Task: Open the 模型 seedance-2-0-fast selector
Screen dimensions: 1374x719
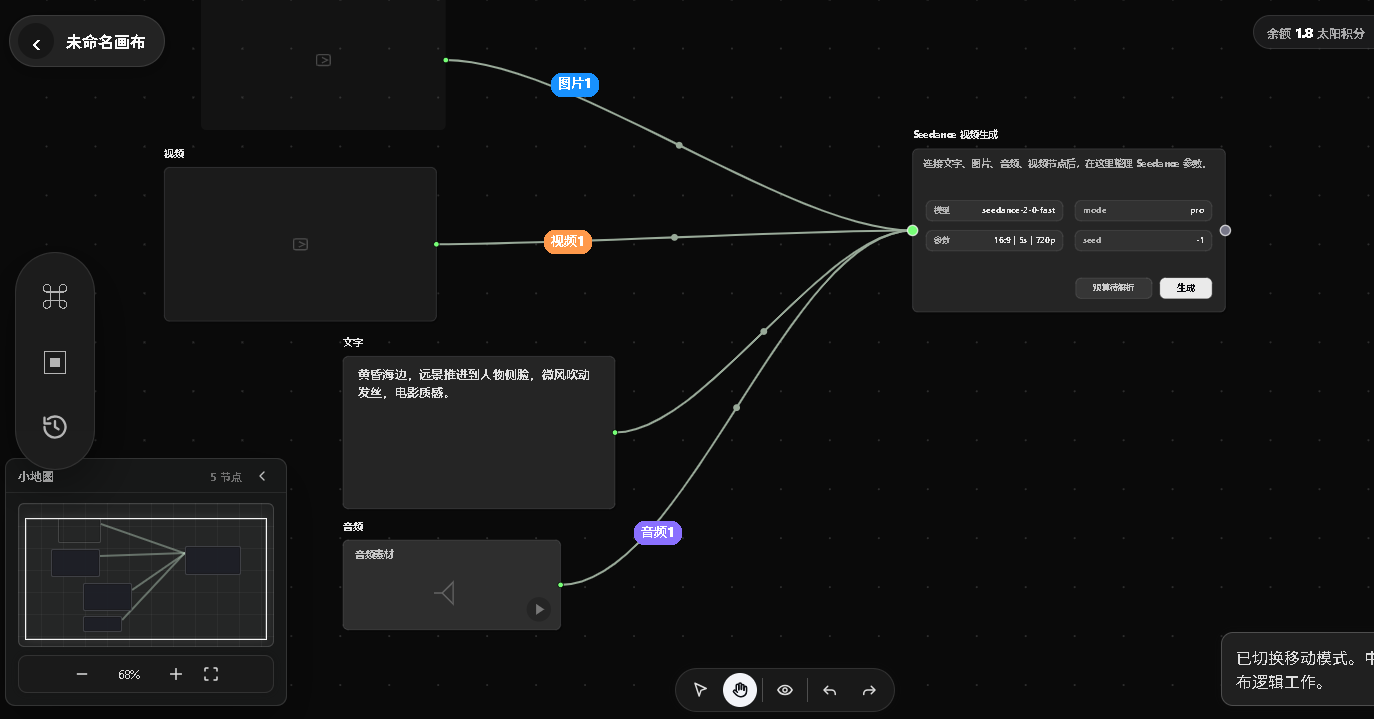Action: coord(994,211)
